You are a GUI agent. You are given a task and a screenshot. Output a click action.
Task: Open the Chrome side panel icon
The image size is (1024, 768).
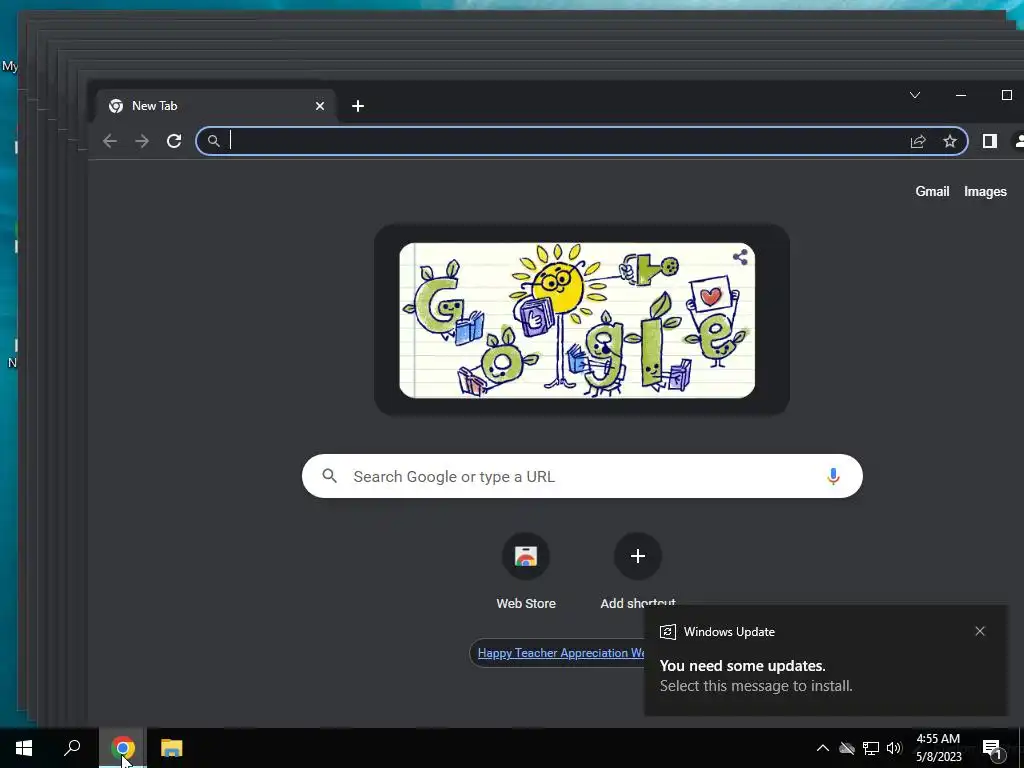[990, 141]
